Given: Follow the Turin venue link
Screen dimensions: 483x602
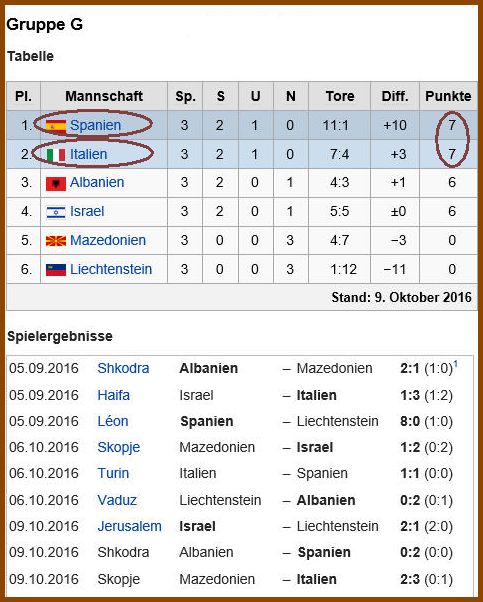Looking at the screenshot, I should click(113, 473).
